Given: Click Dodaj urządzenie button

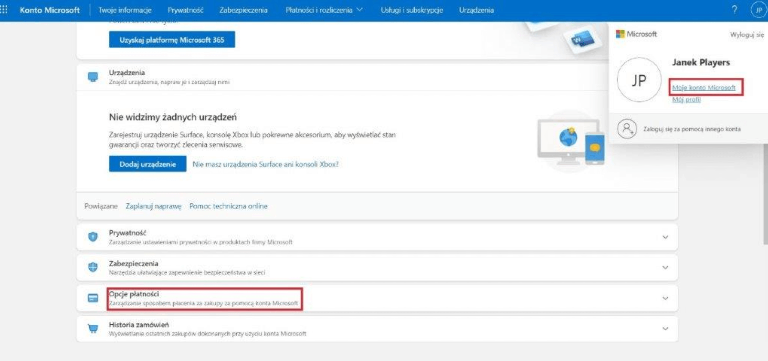Looking at the screenshot, I should click(x=147, y=164).
